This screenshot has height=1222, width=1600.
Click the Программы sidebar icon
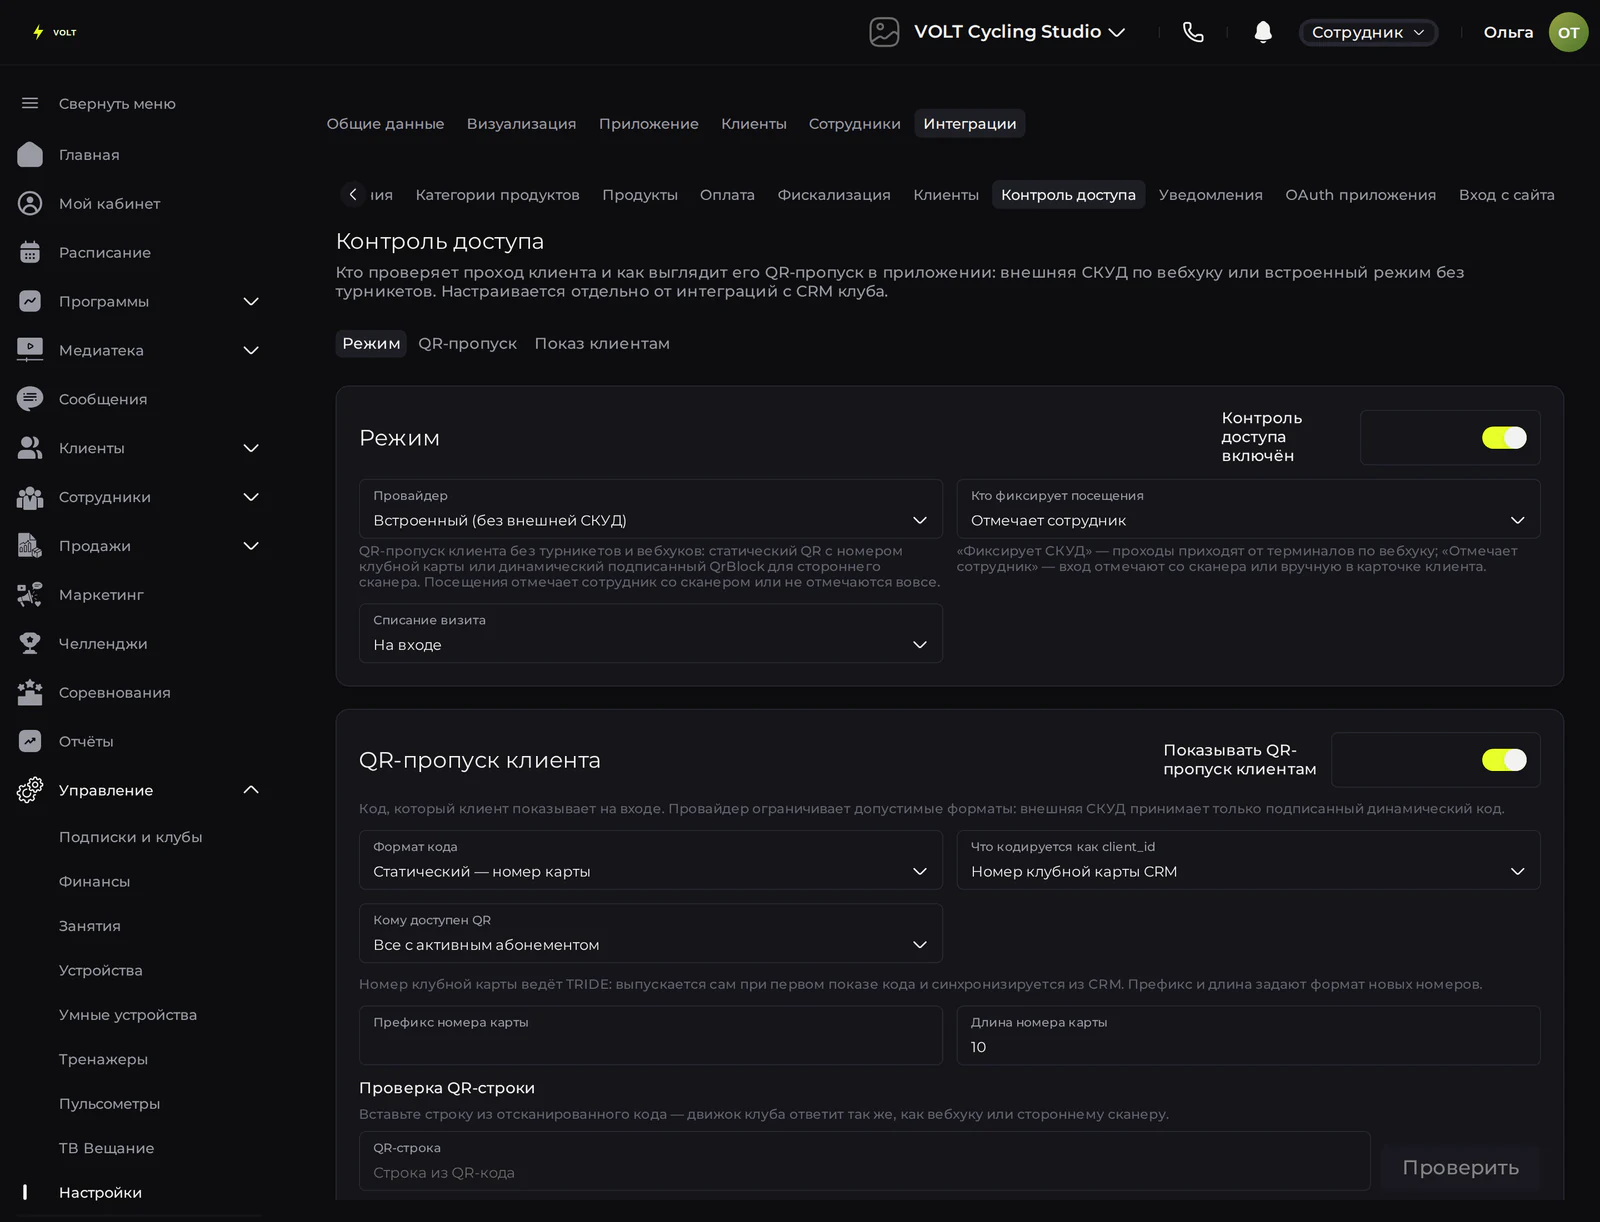click(30, 301)
